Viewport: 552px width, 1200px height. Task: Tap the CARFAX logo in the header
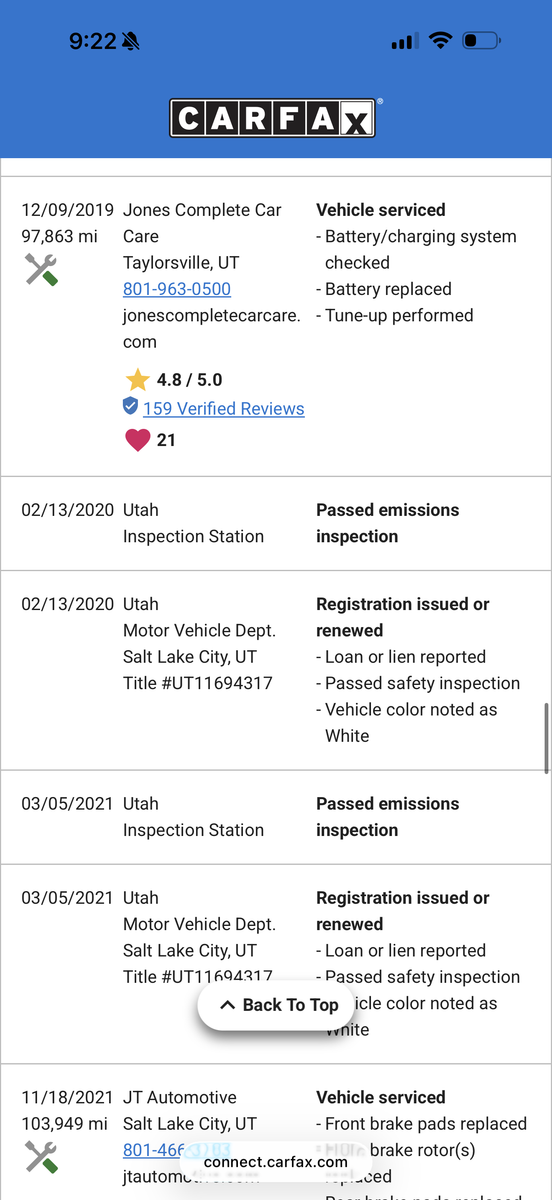click(x=272, y=118)
